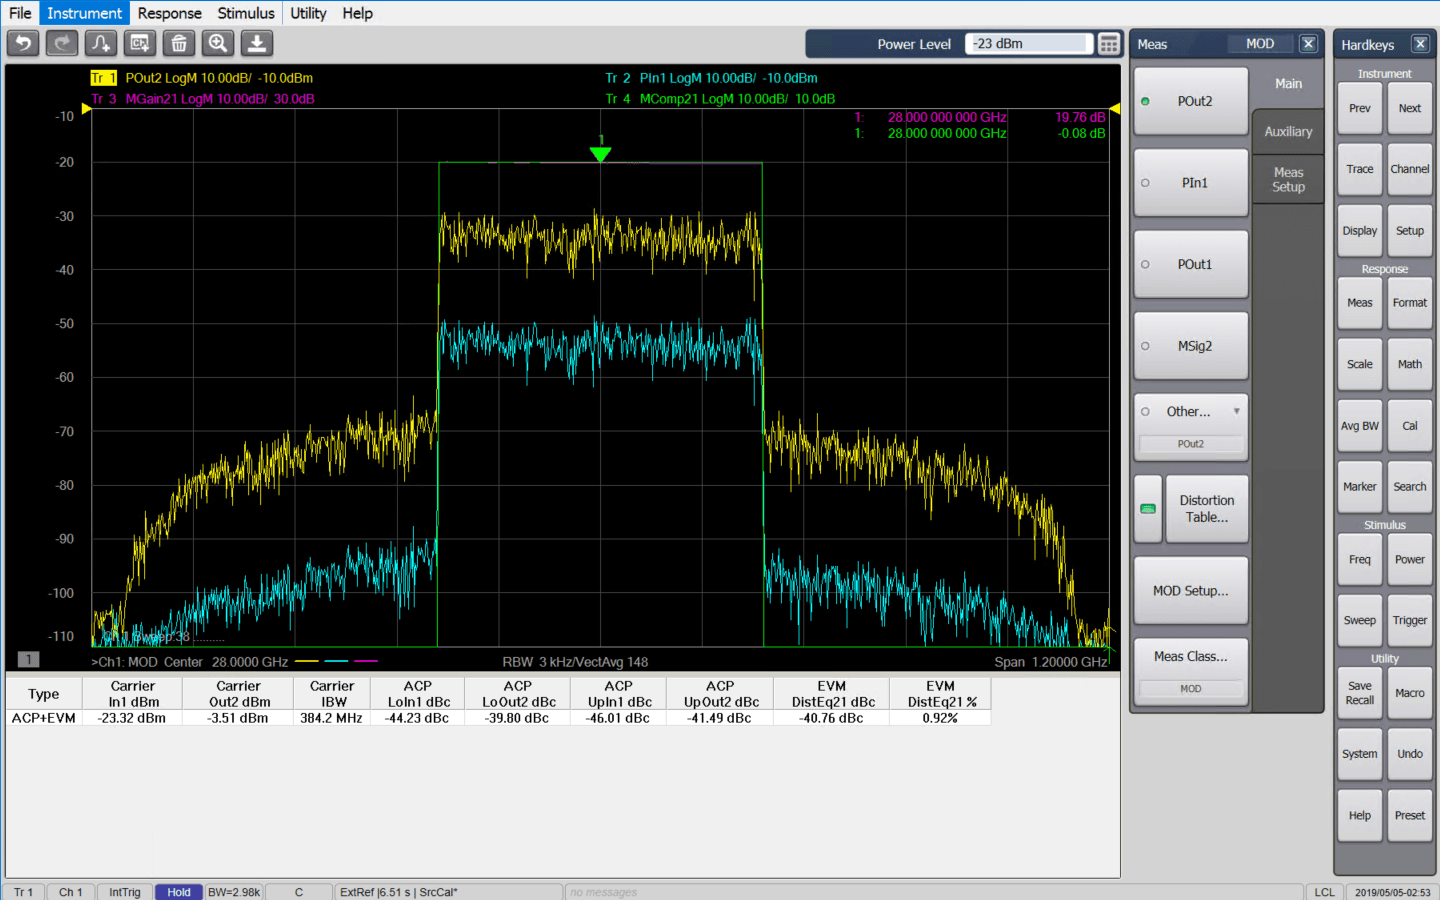Expand the Other... measurement dropdown
Screen dimensions: 1440x900
coord(1237,411)
